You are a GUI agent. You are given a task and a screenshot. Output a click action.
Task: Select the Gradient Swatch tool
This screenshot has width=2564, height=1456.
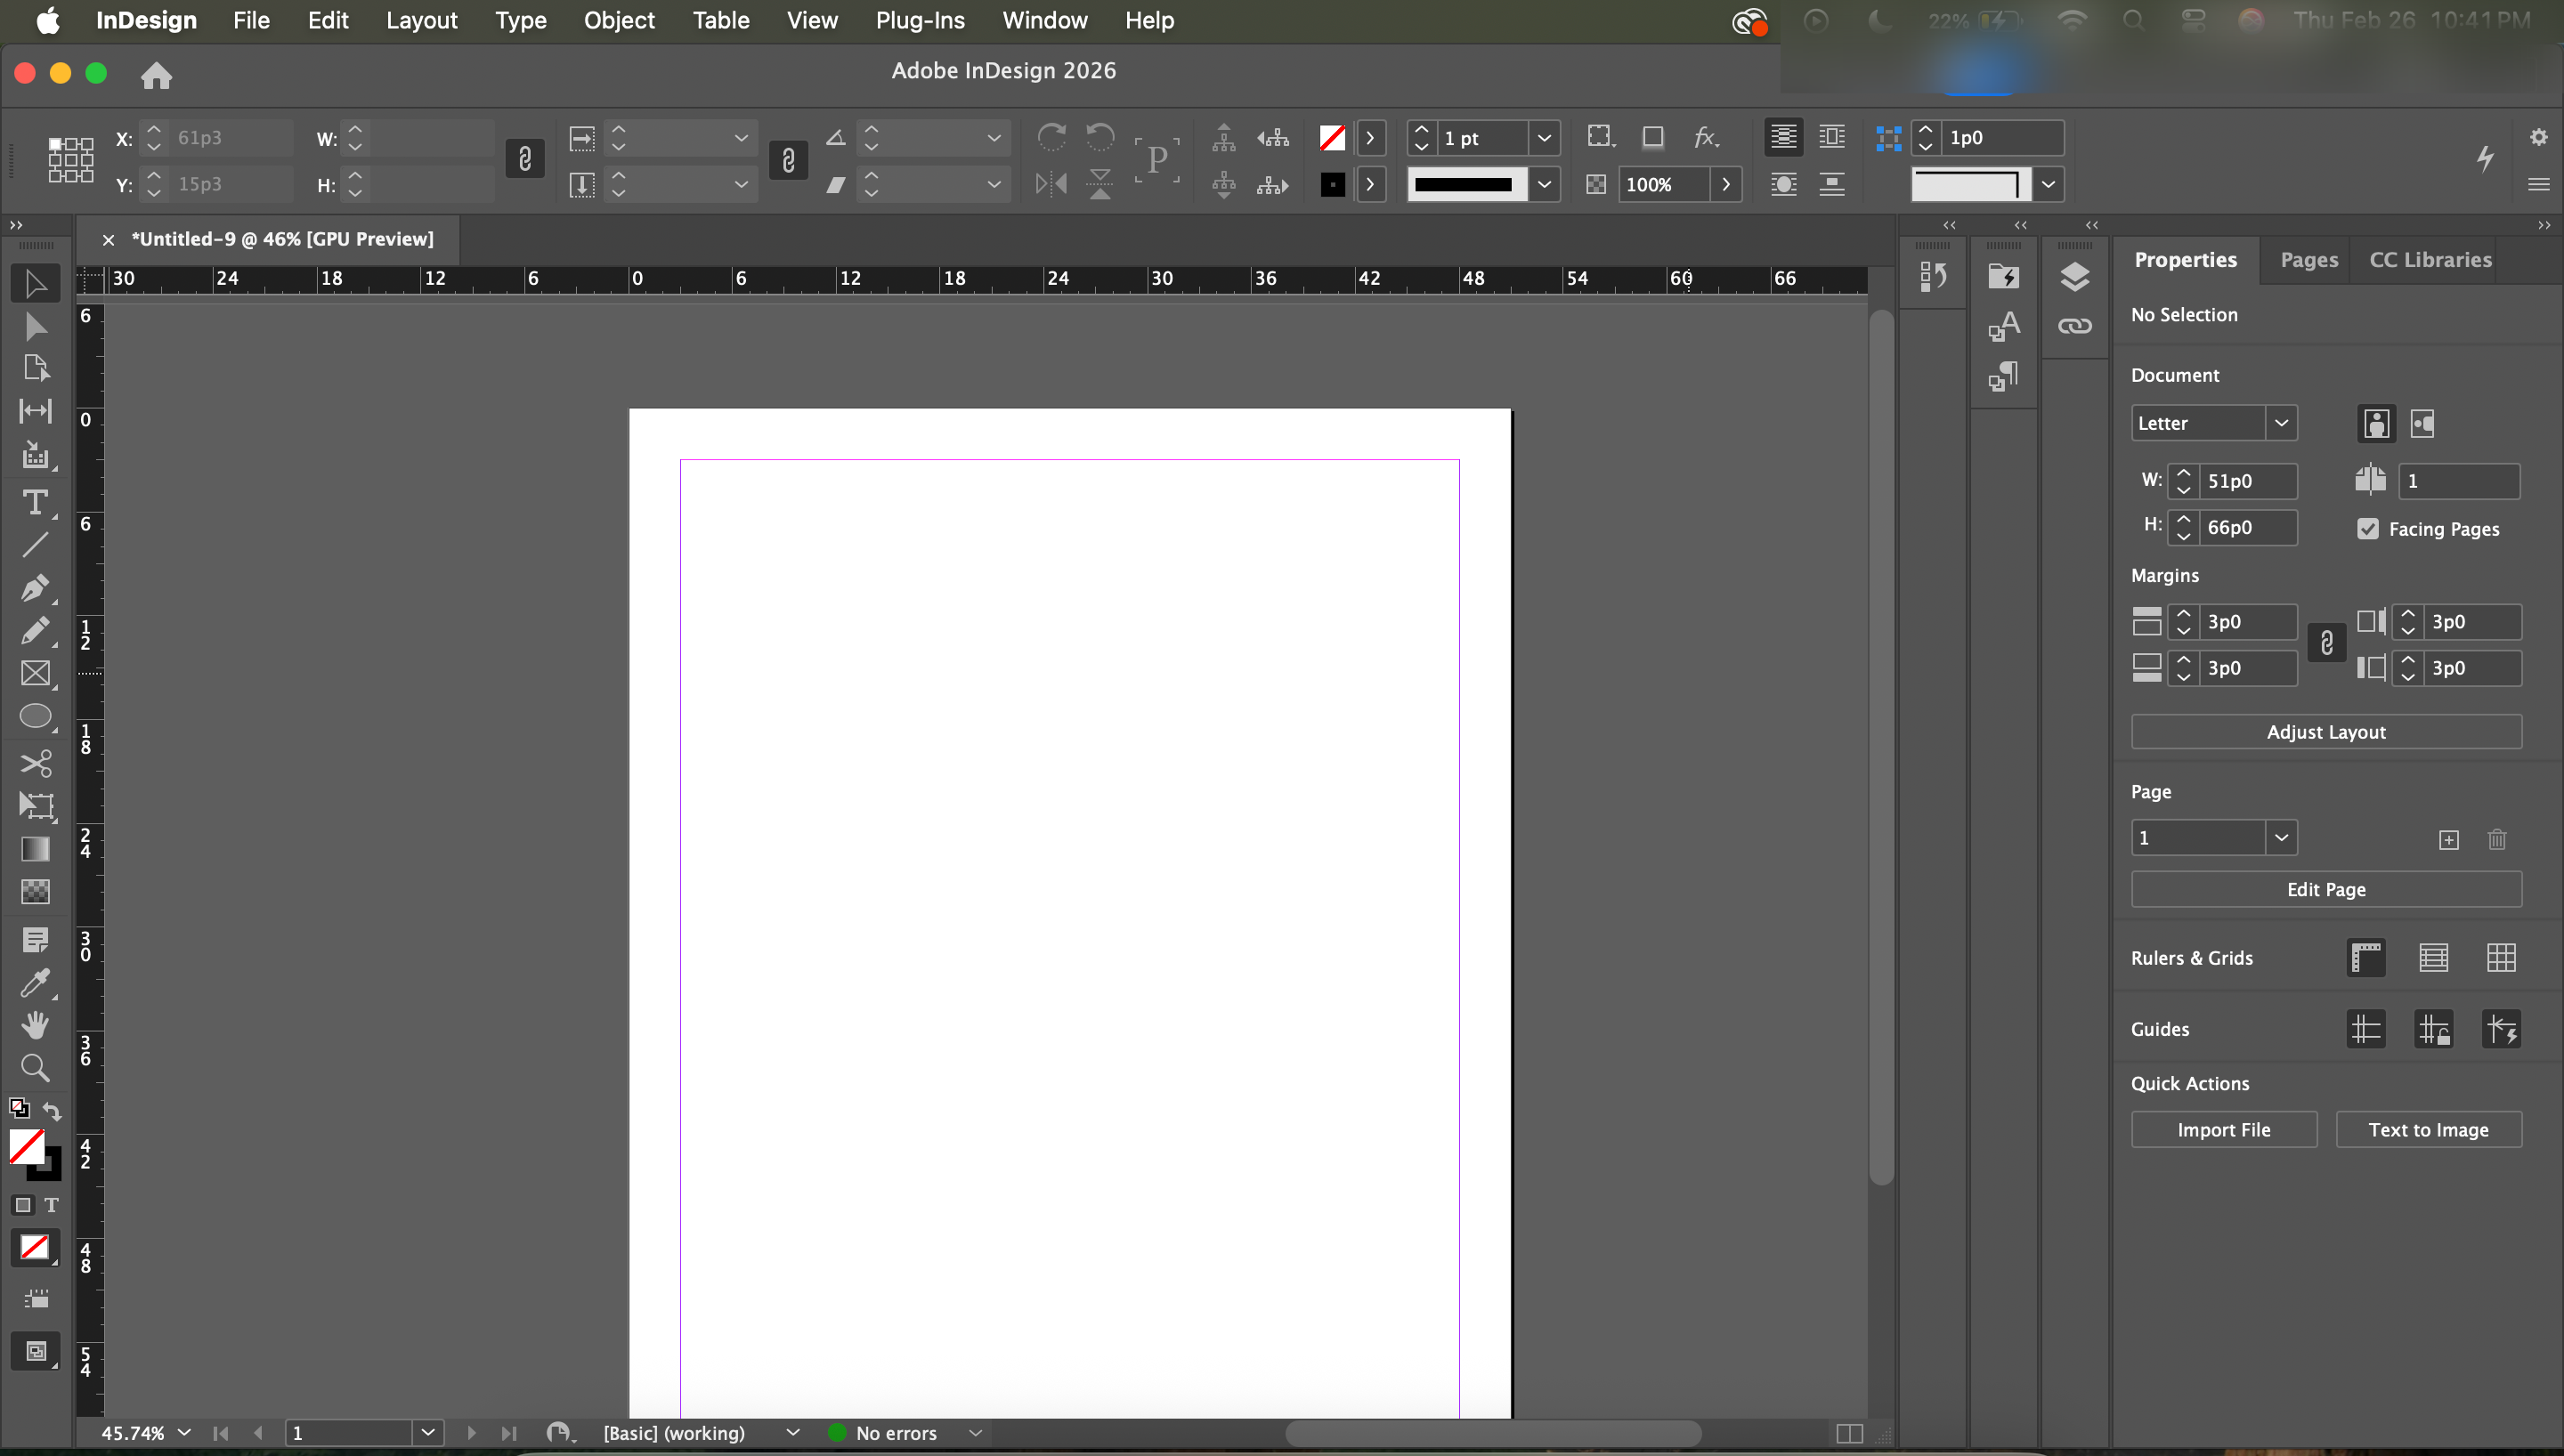tap(35, 849)
